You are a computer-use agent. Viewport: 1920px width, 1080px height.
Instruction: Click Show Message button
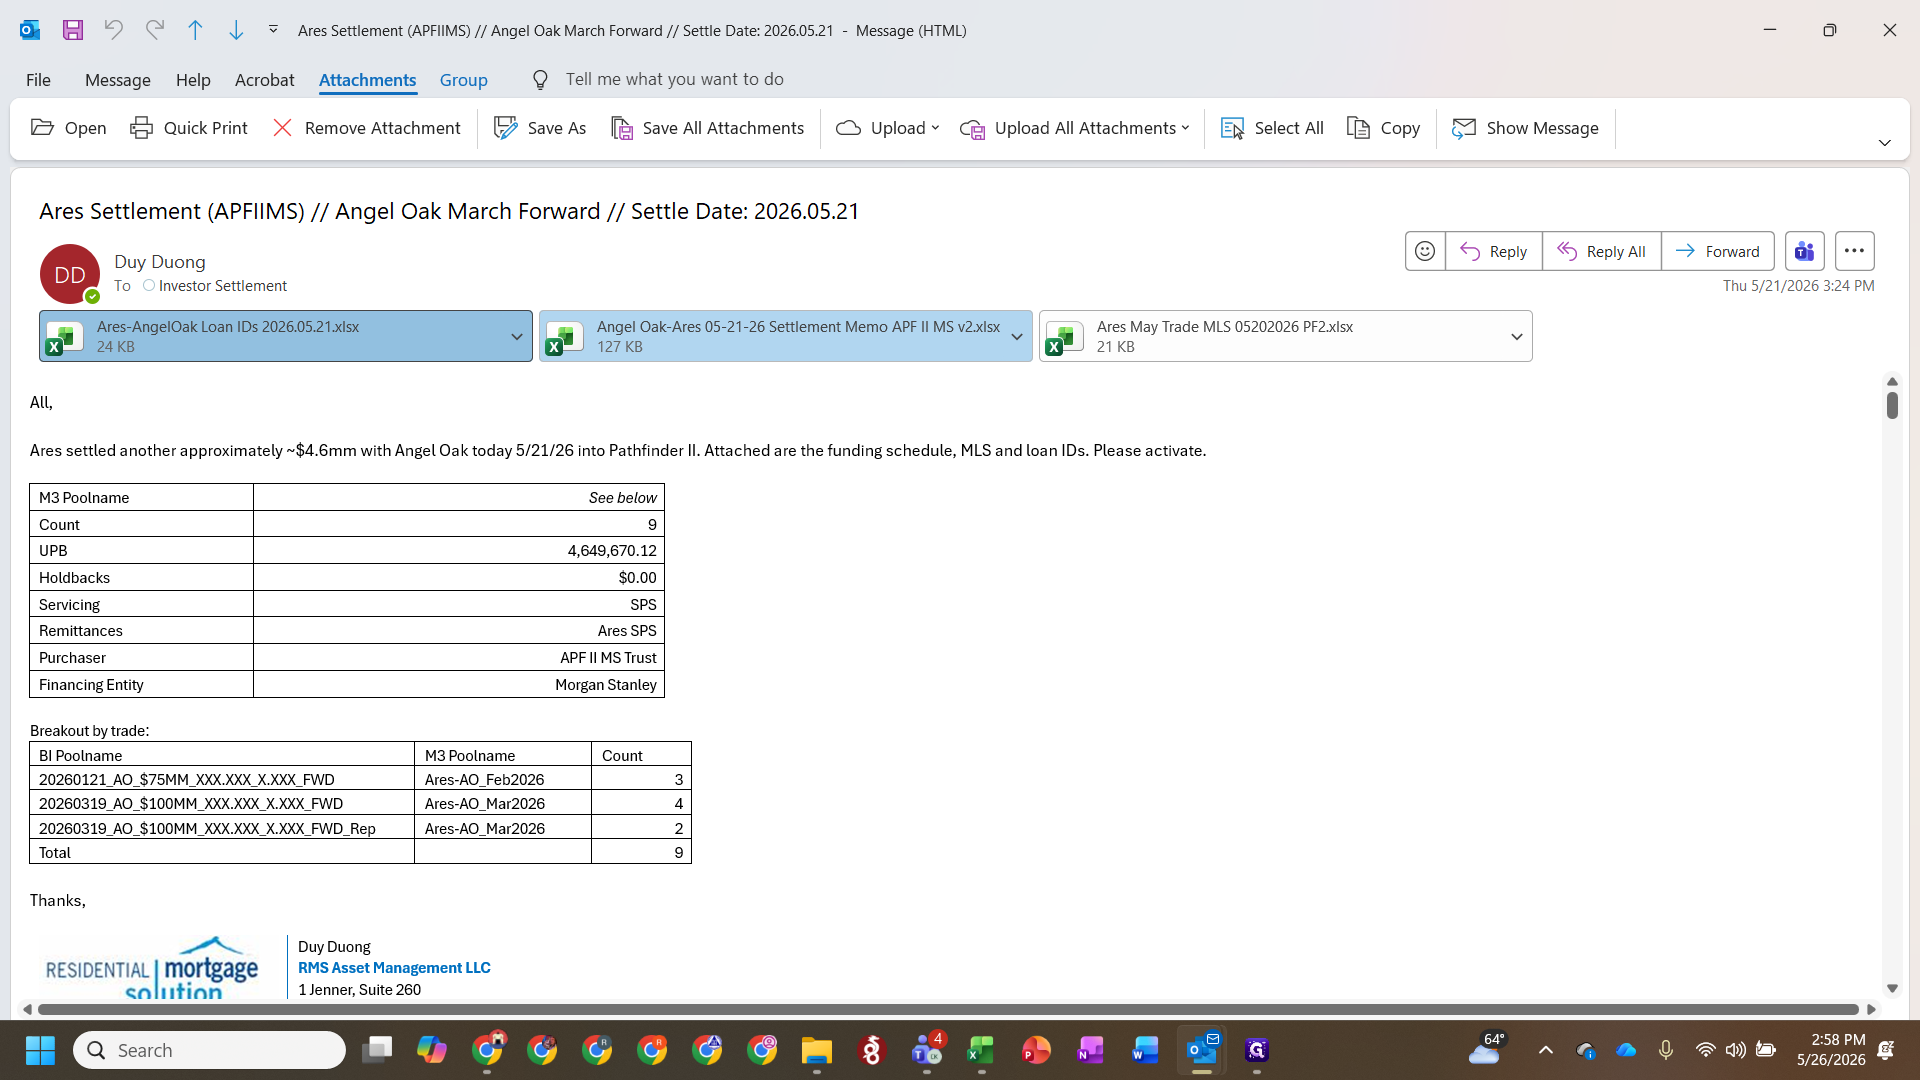[x=1526, y=128]
